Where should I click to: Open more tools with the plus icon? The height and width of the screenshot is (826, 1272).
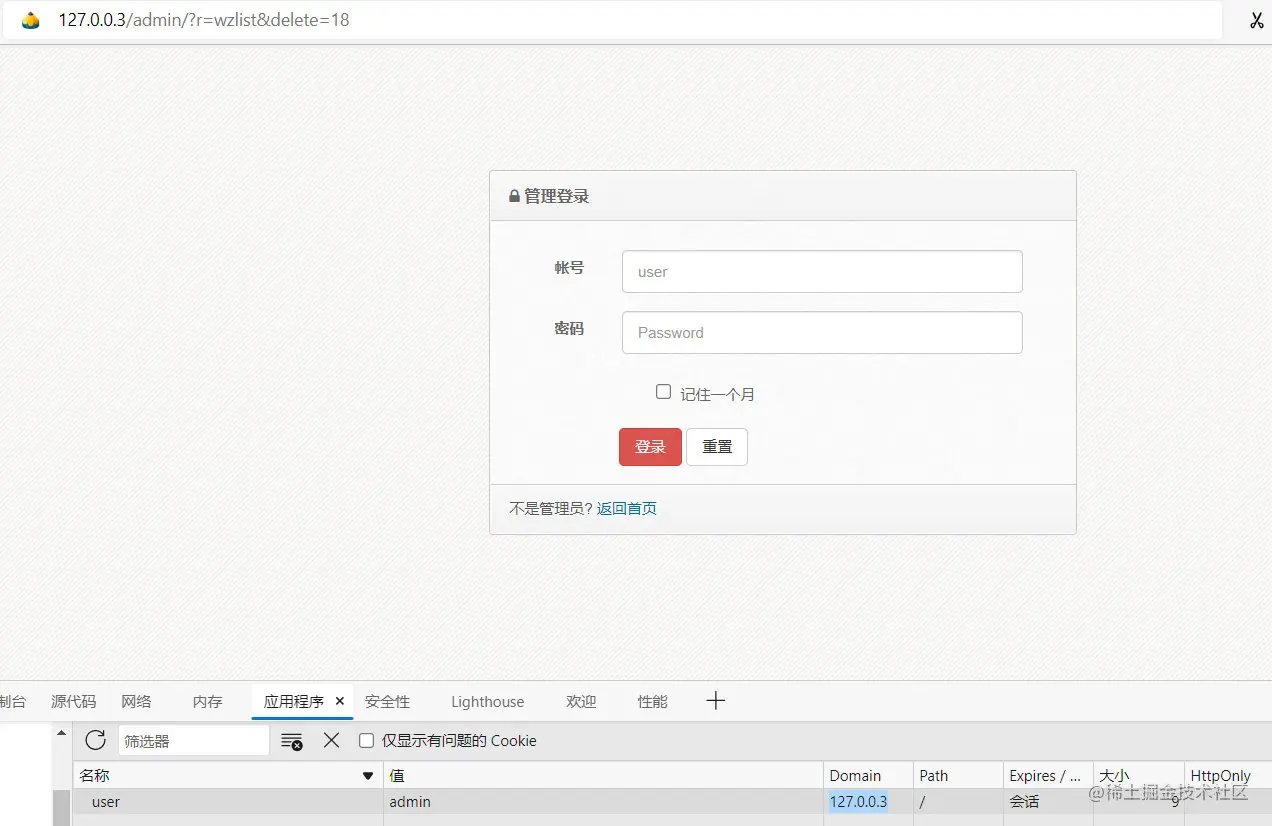click(x=715, y=701)
